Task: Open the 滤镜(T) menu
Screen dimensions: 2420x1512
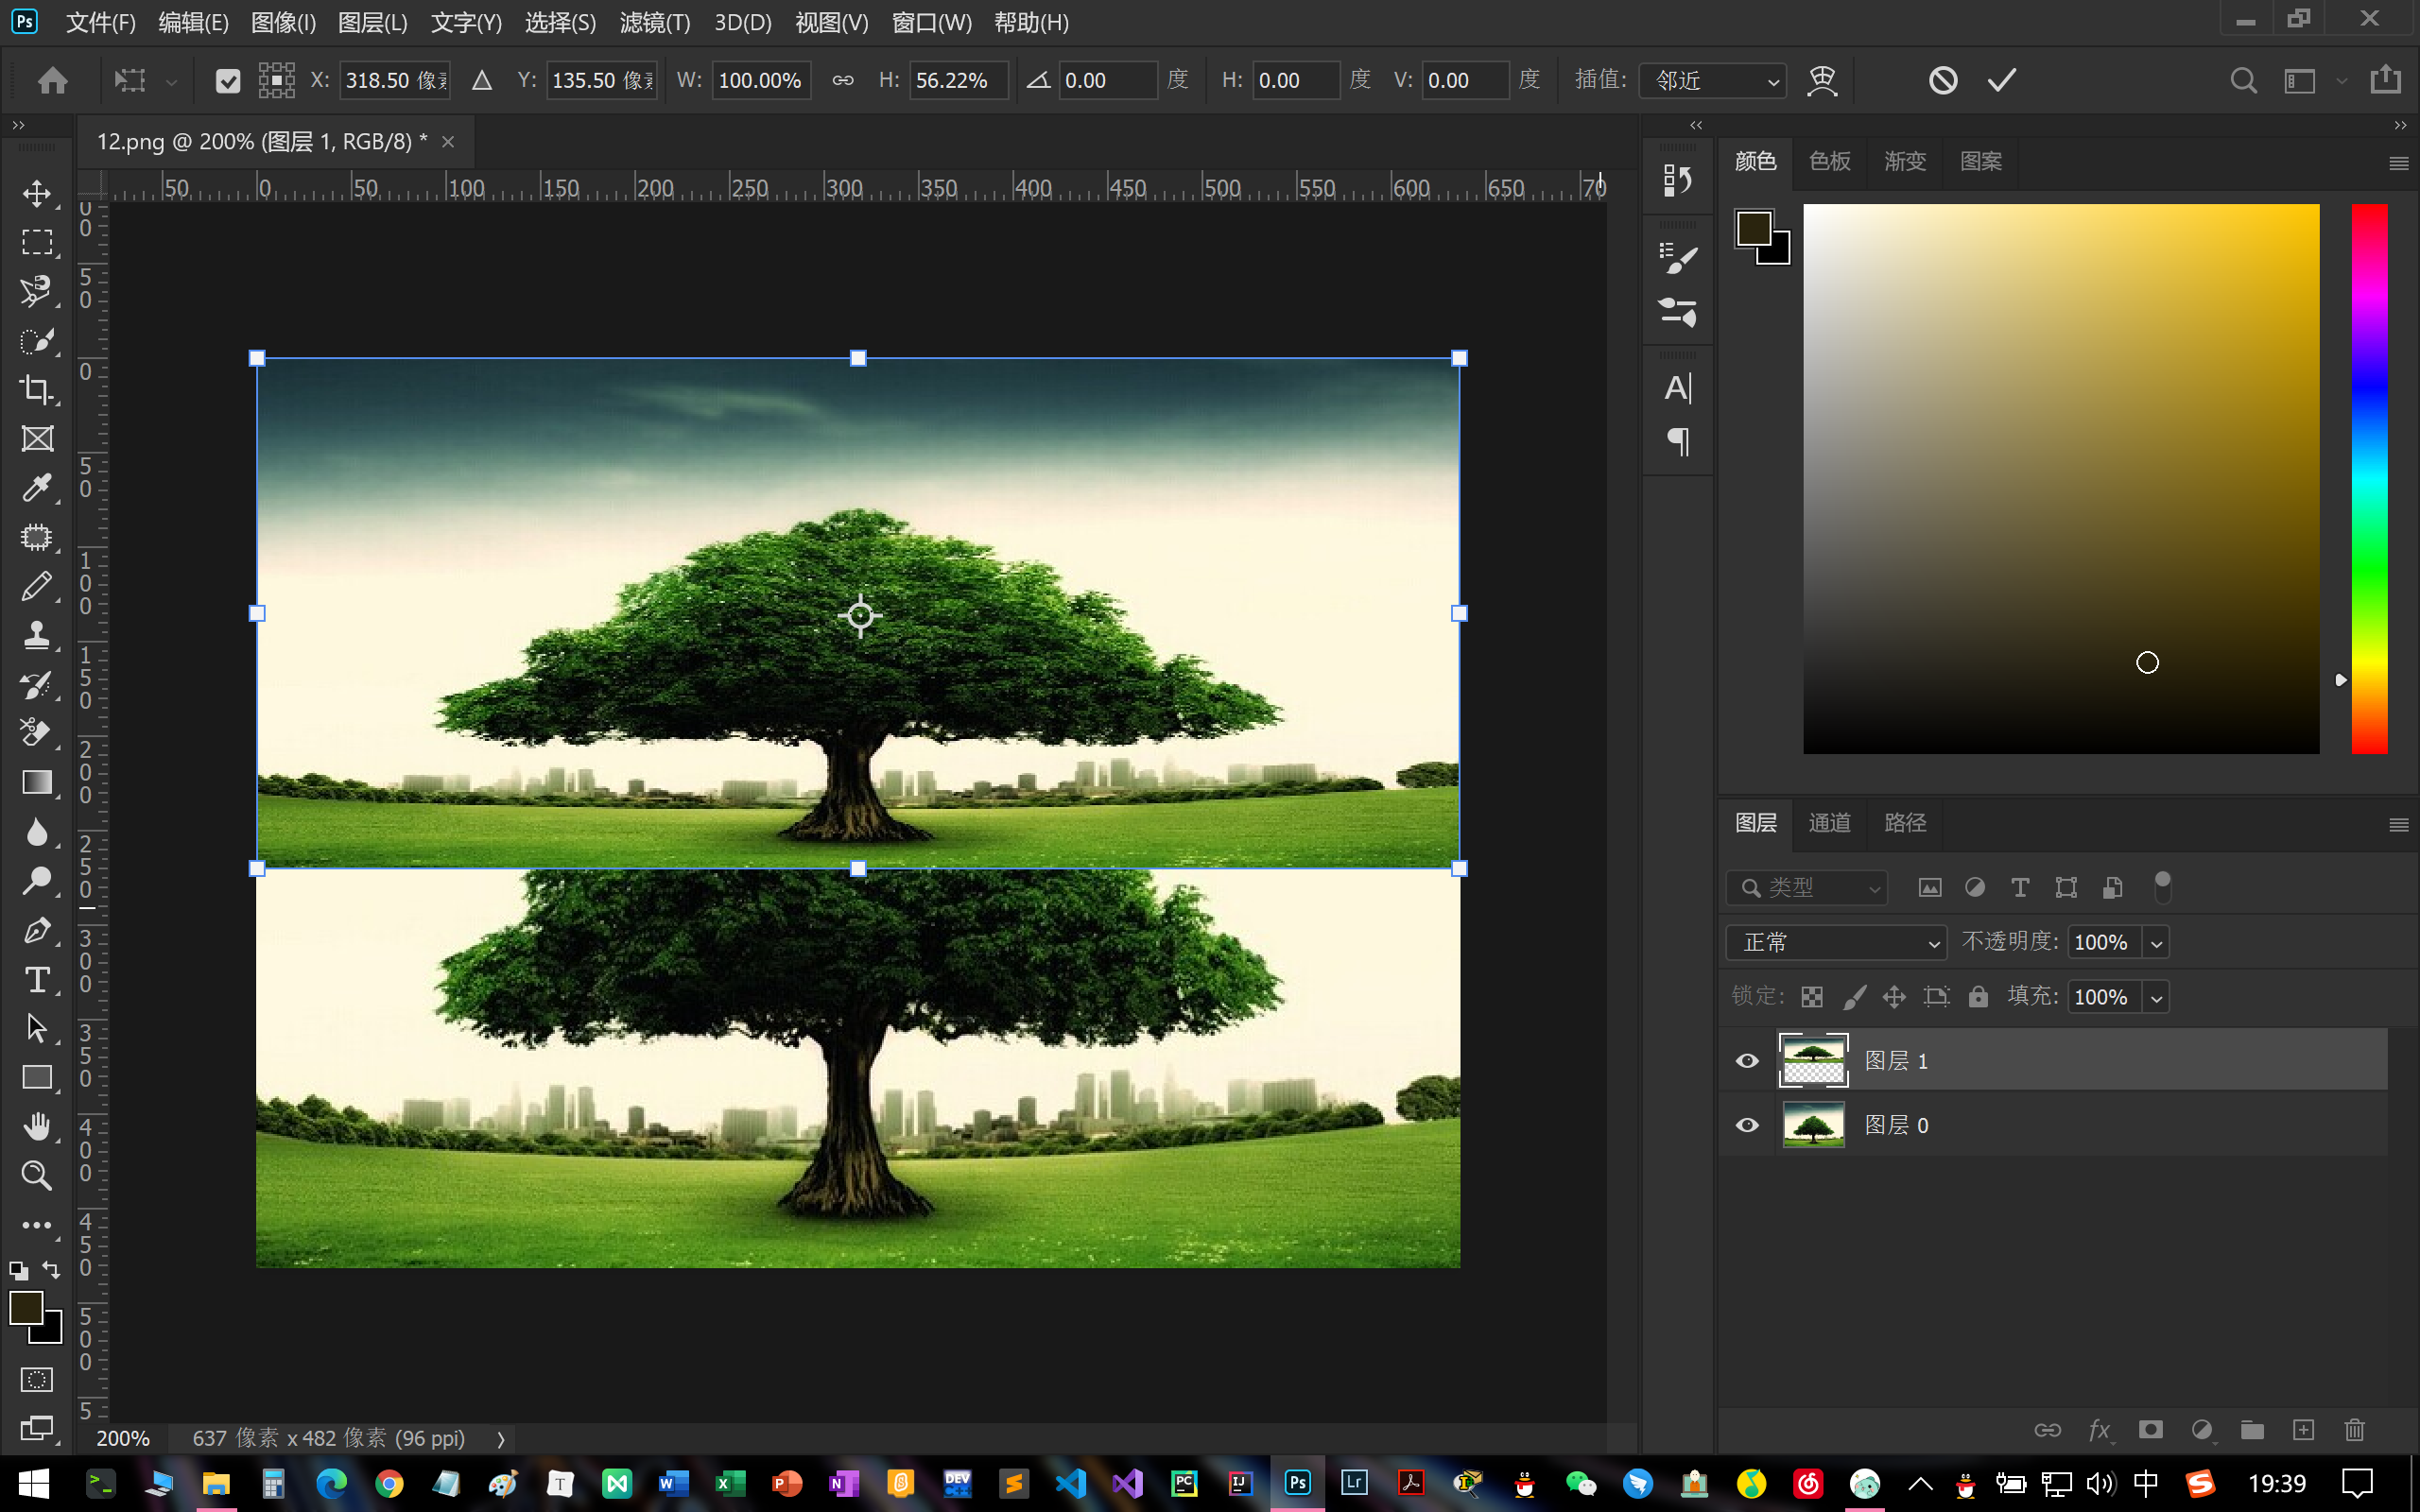Action: coord(655,22)
